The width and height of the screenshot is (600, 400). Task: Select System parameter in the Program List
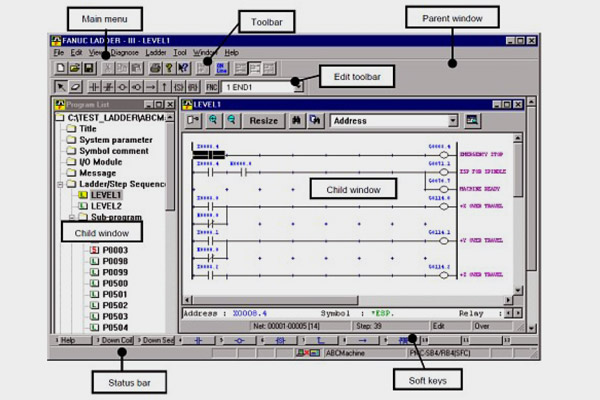(116, 140)
